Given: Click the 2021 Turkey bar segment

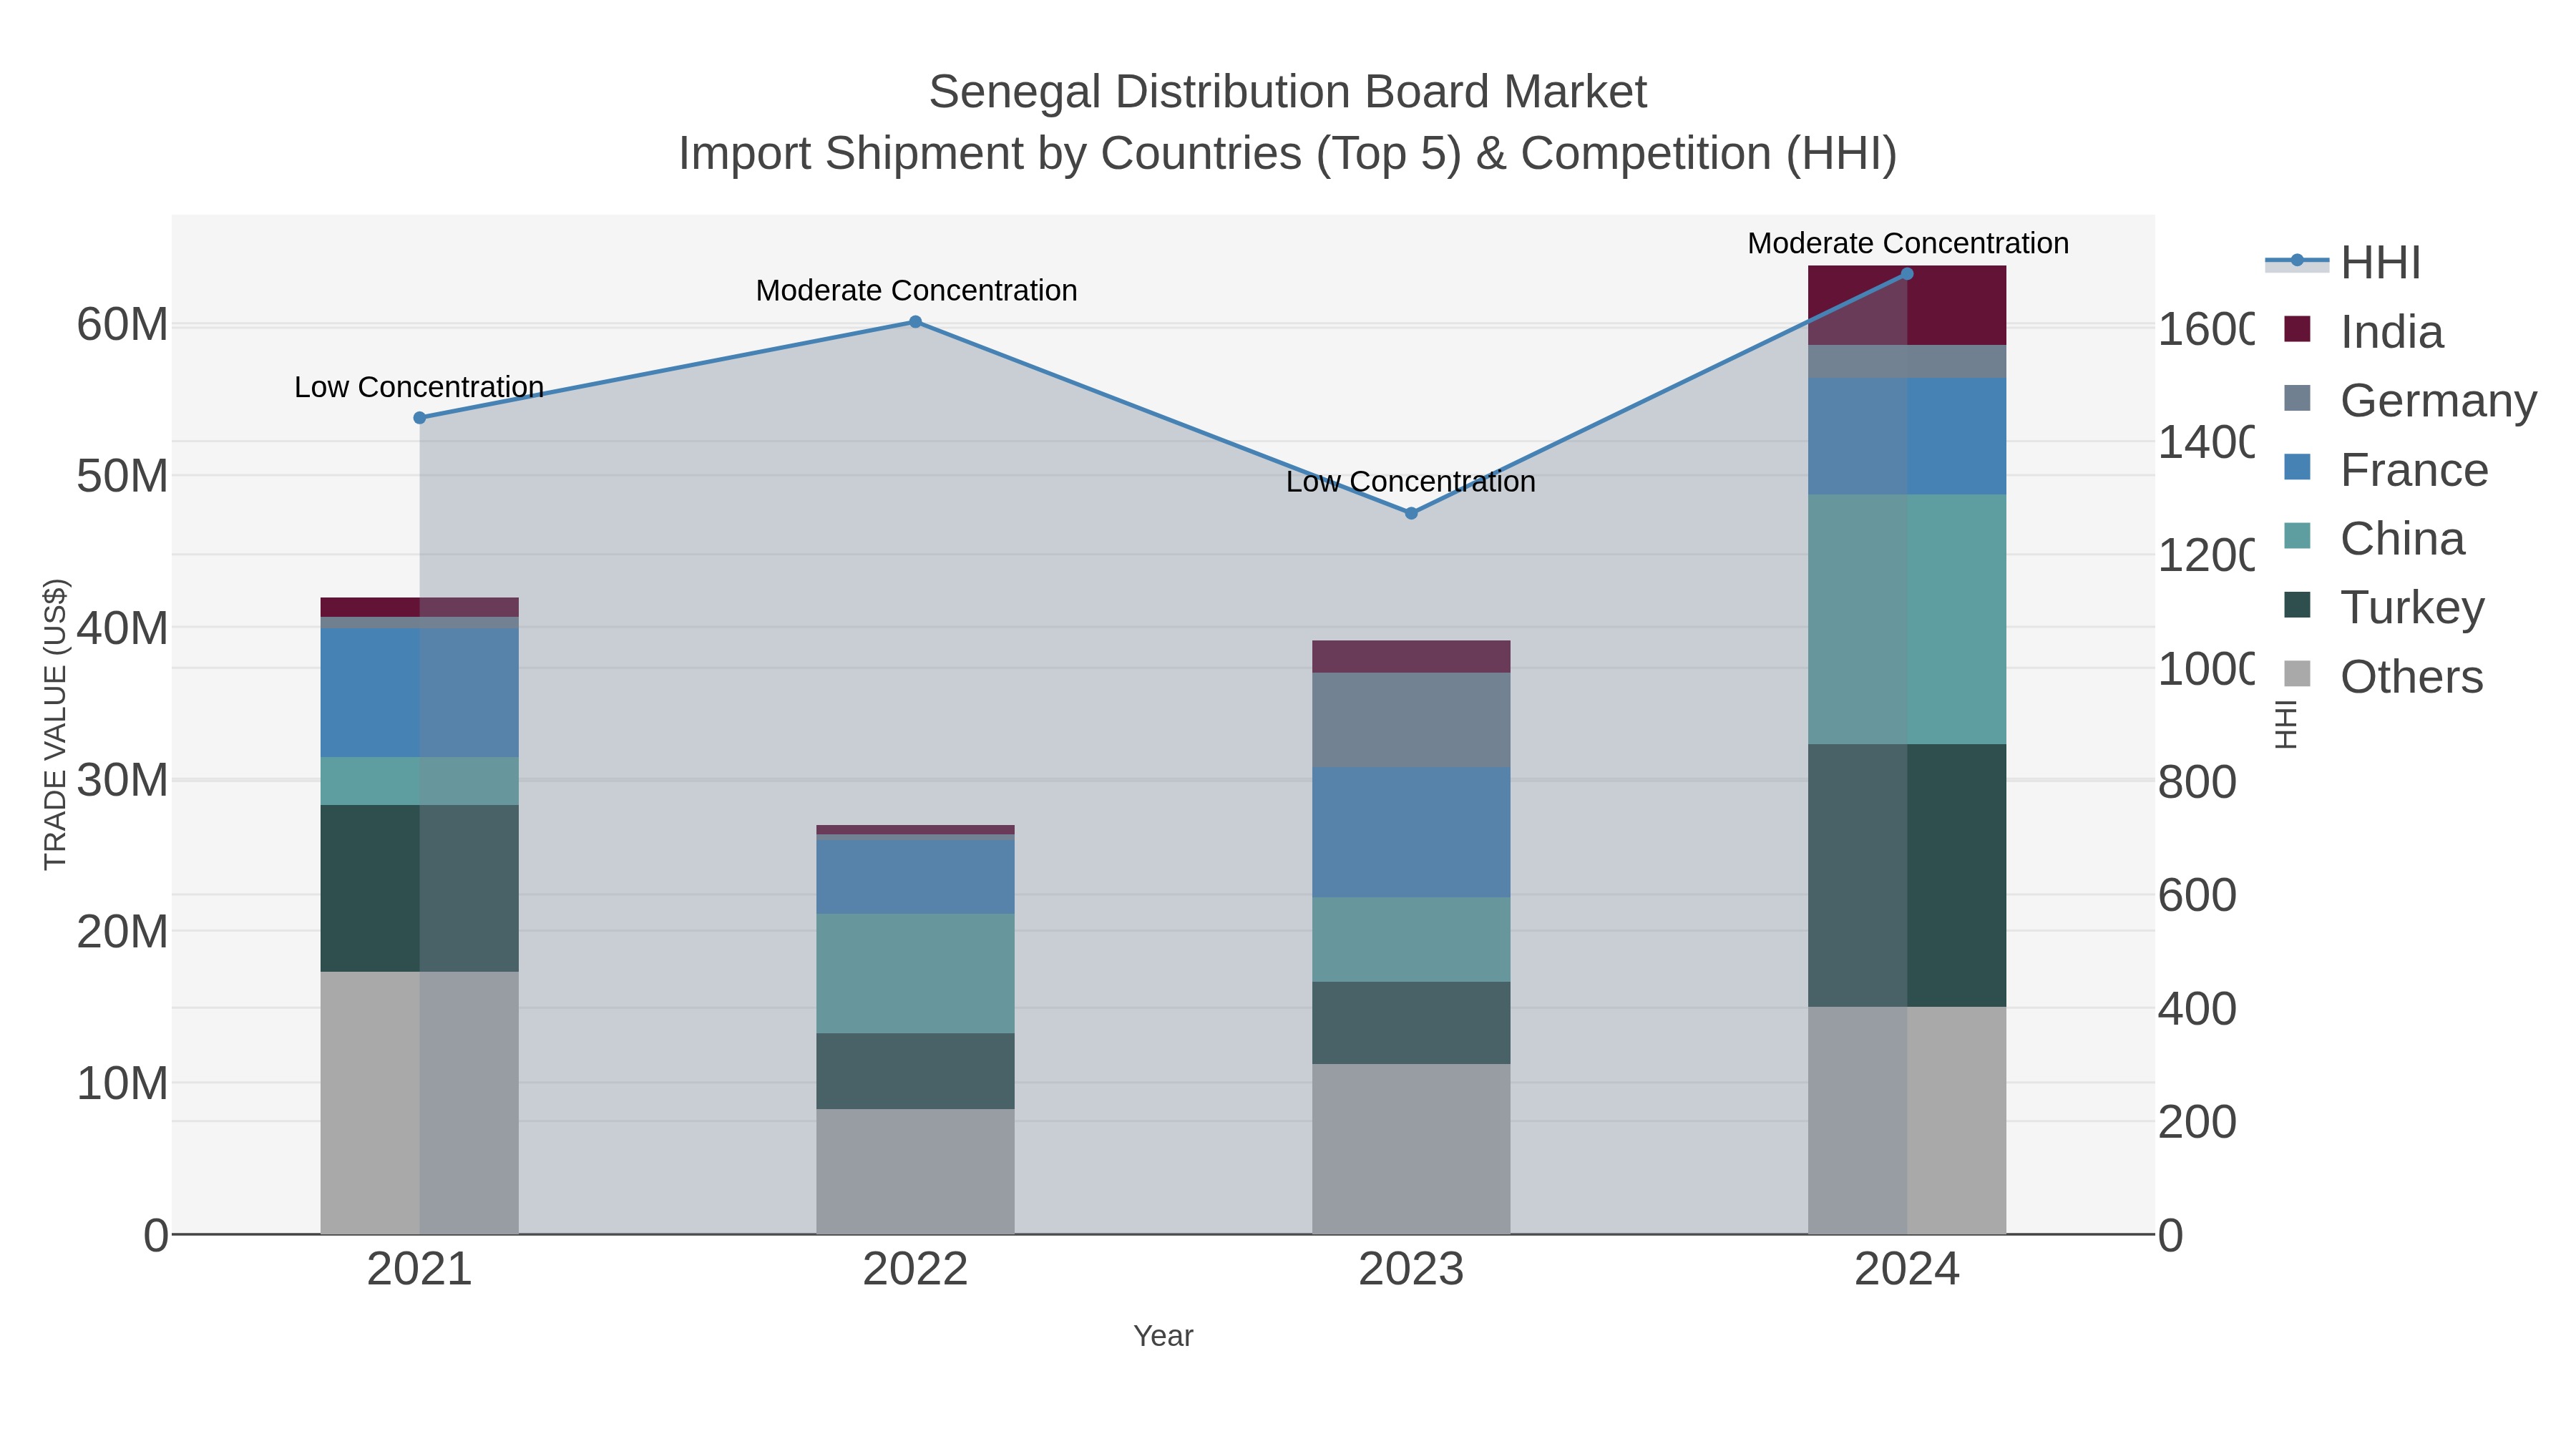Looking at the screenshot, I should [x=420, y=889].
